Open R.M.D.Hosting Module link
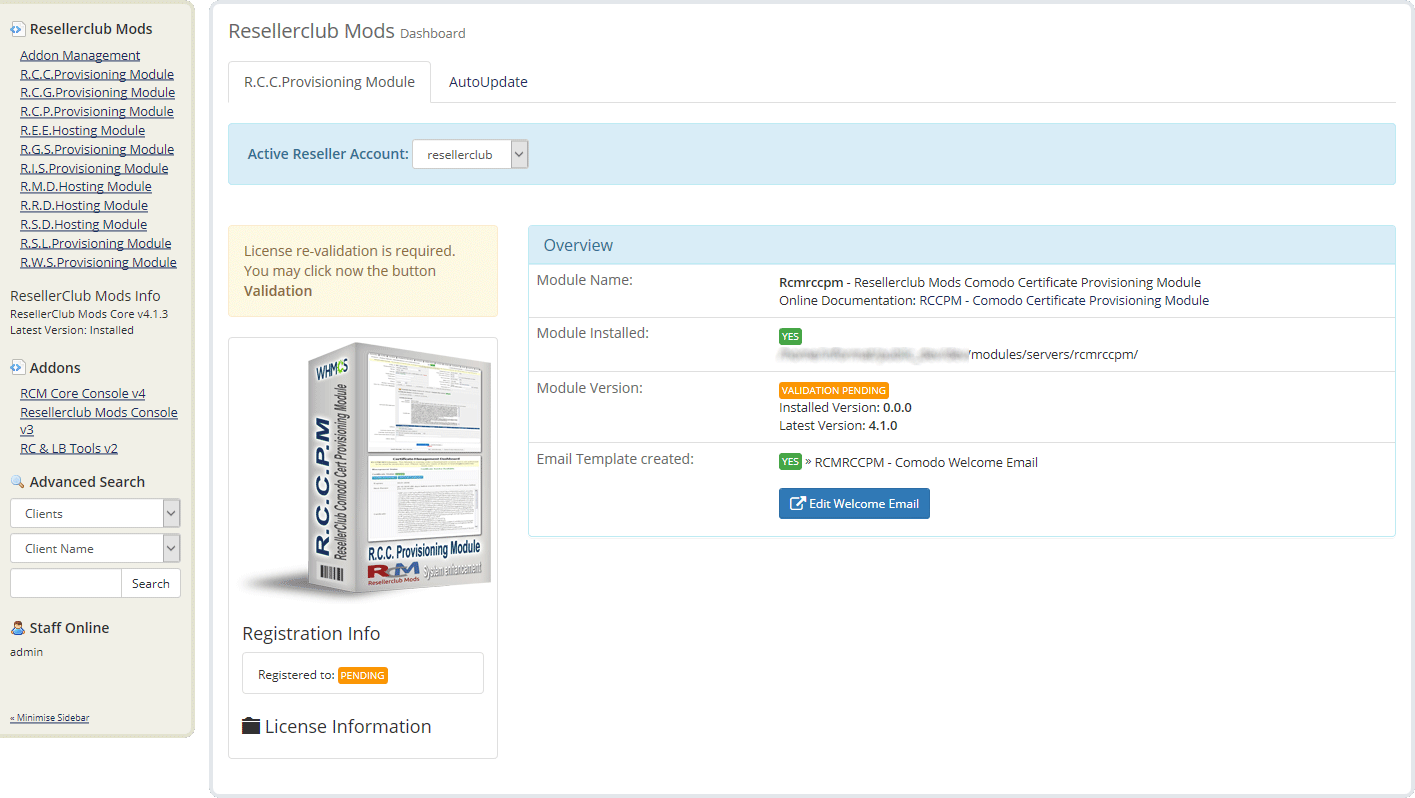 coord(86,186)
